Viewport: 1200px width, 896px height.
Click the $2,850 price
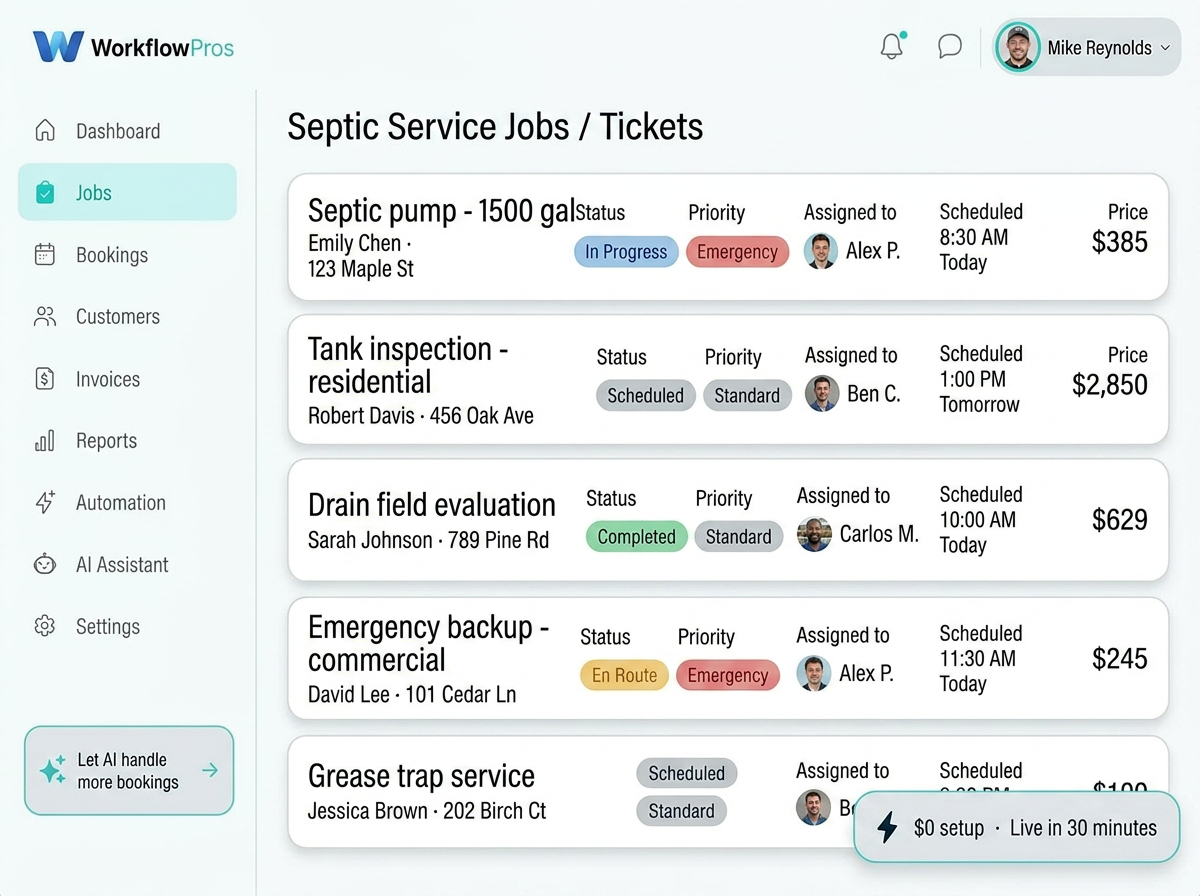[1110, 385]
